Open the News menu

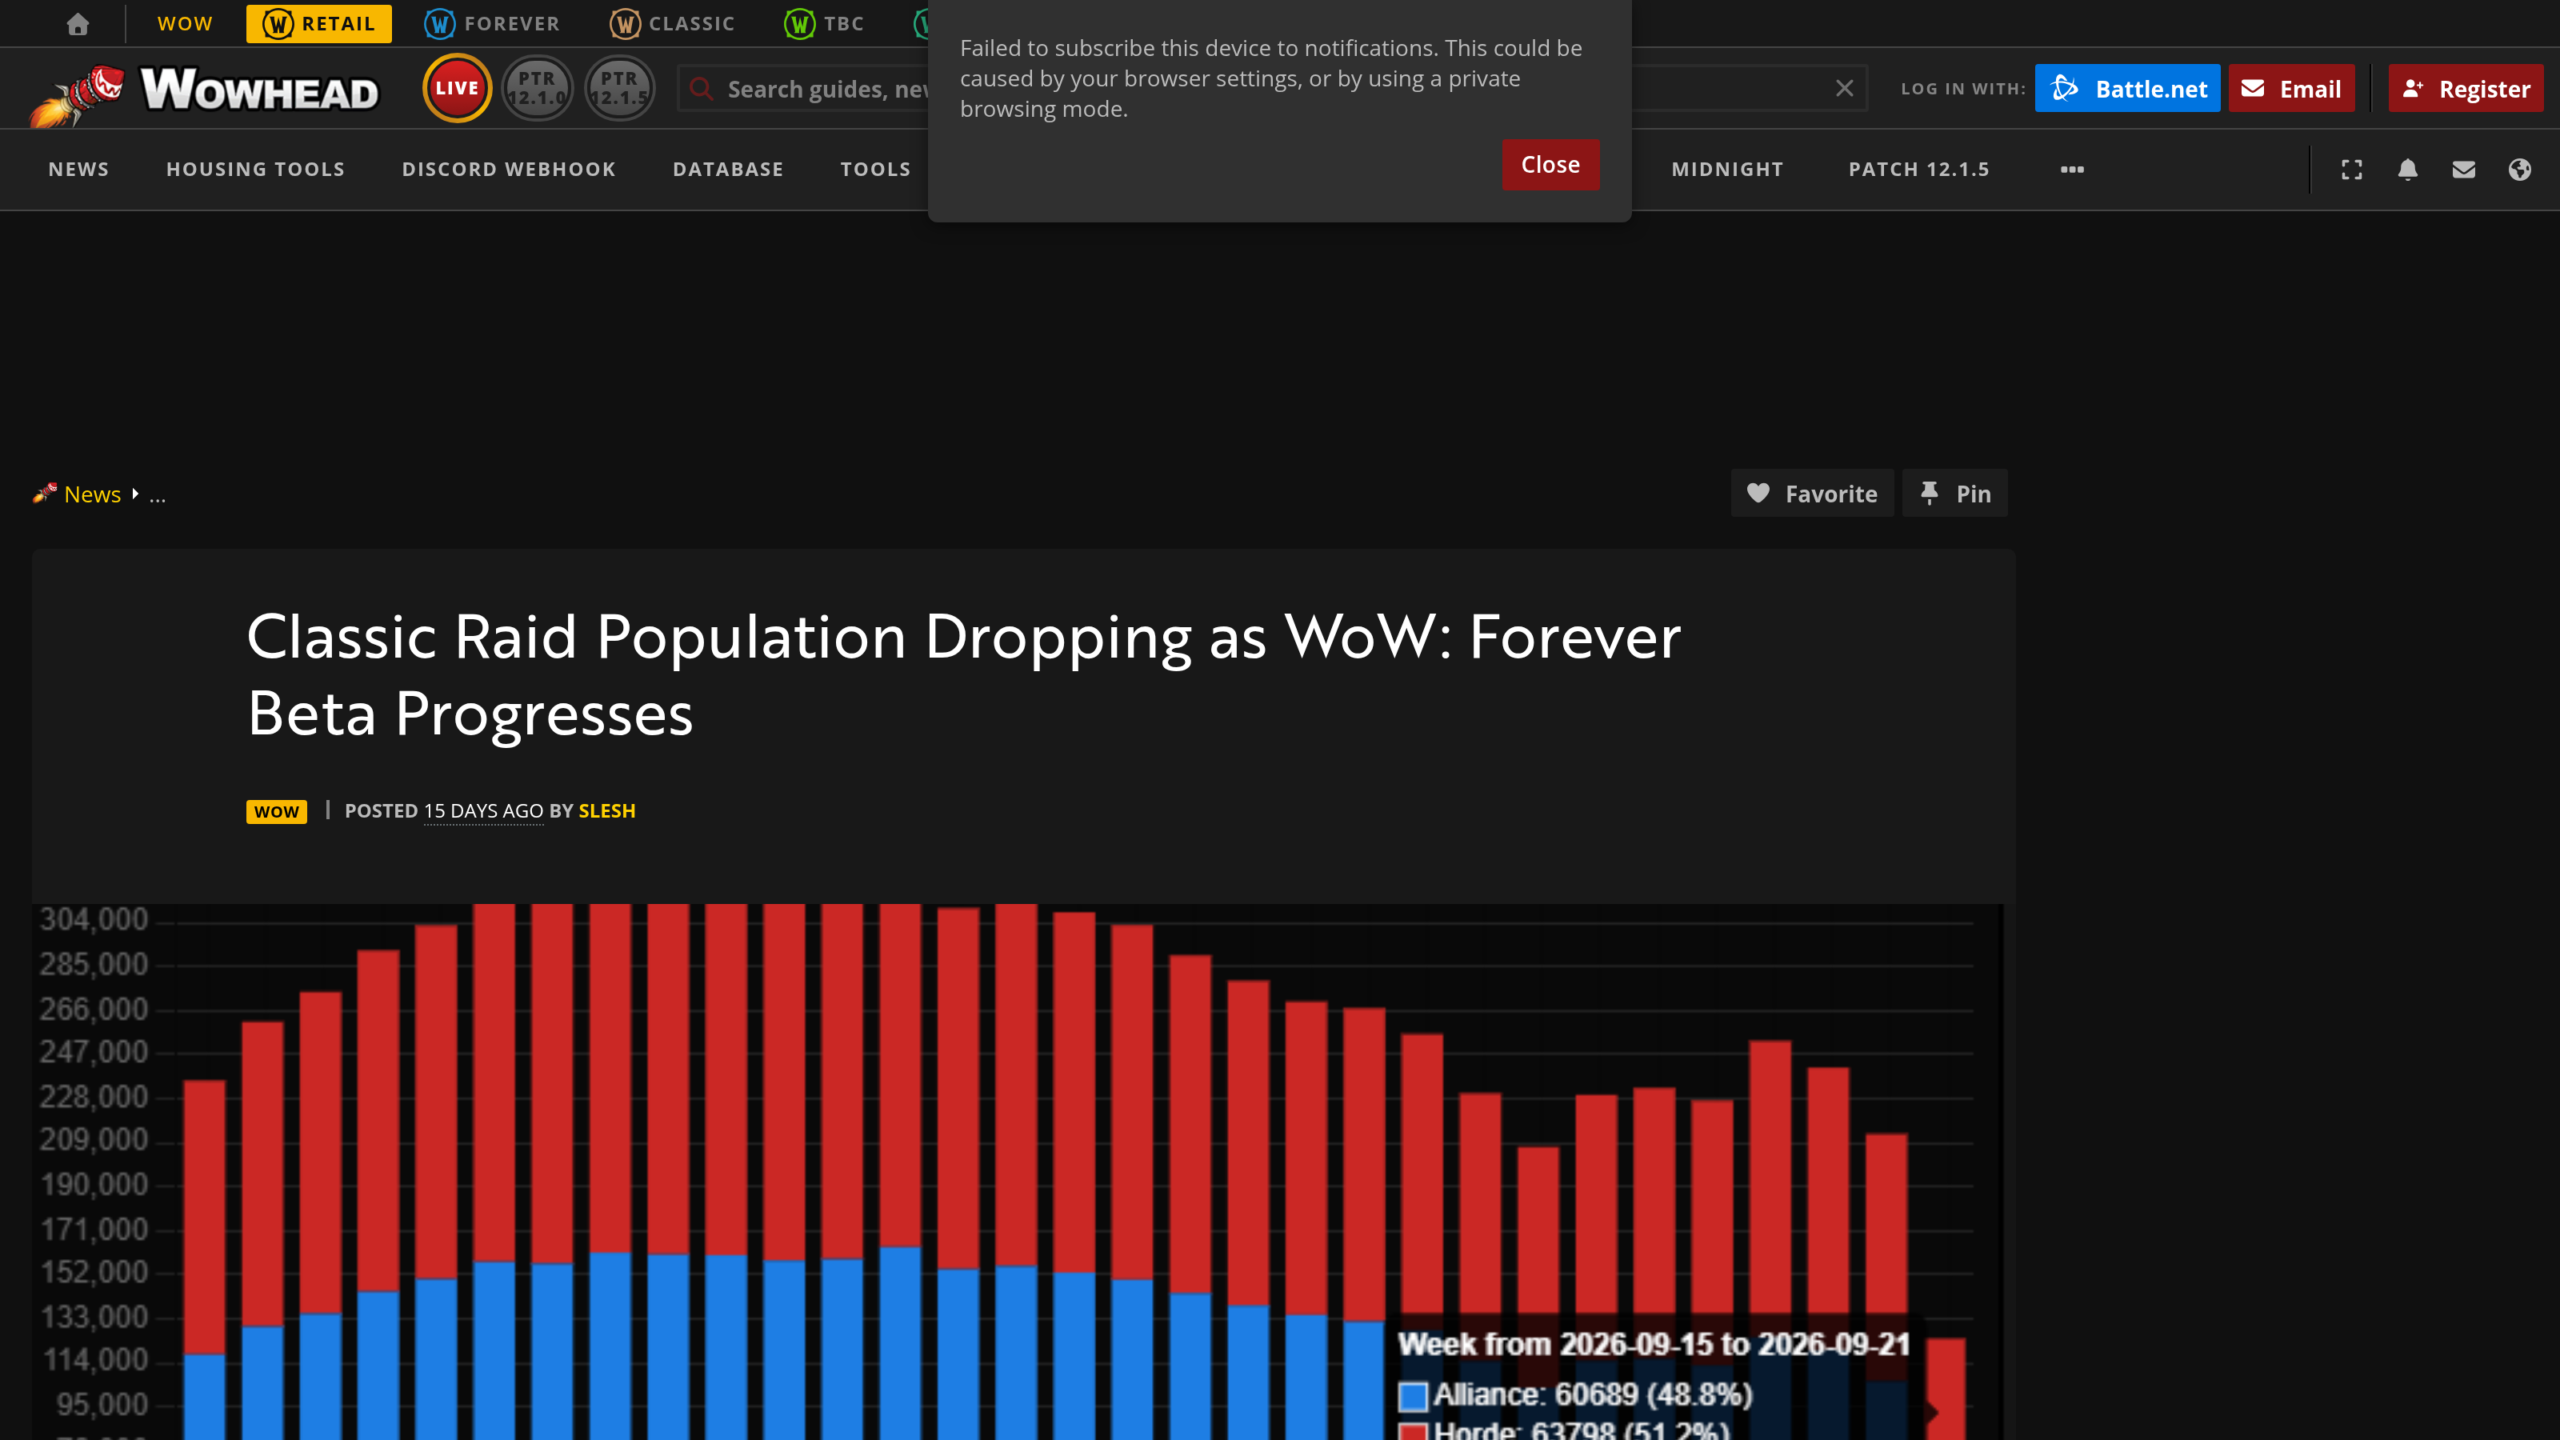pyautogui.click(x=78, y=169)
